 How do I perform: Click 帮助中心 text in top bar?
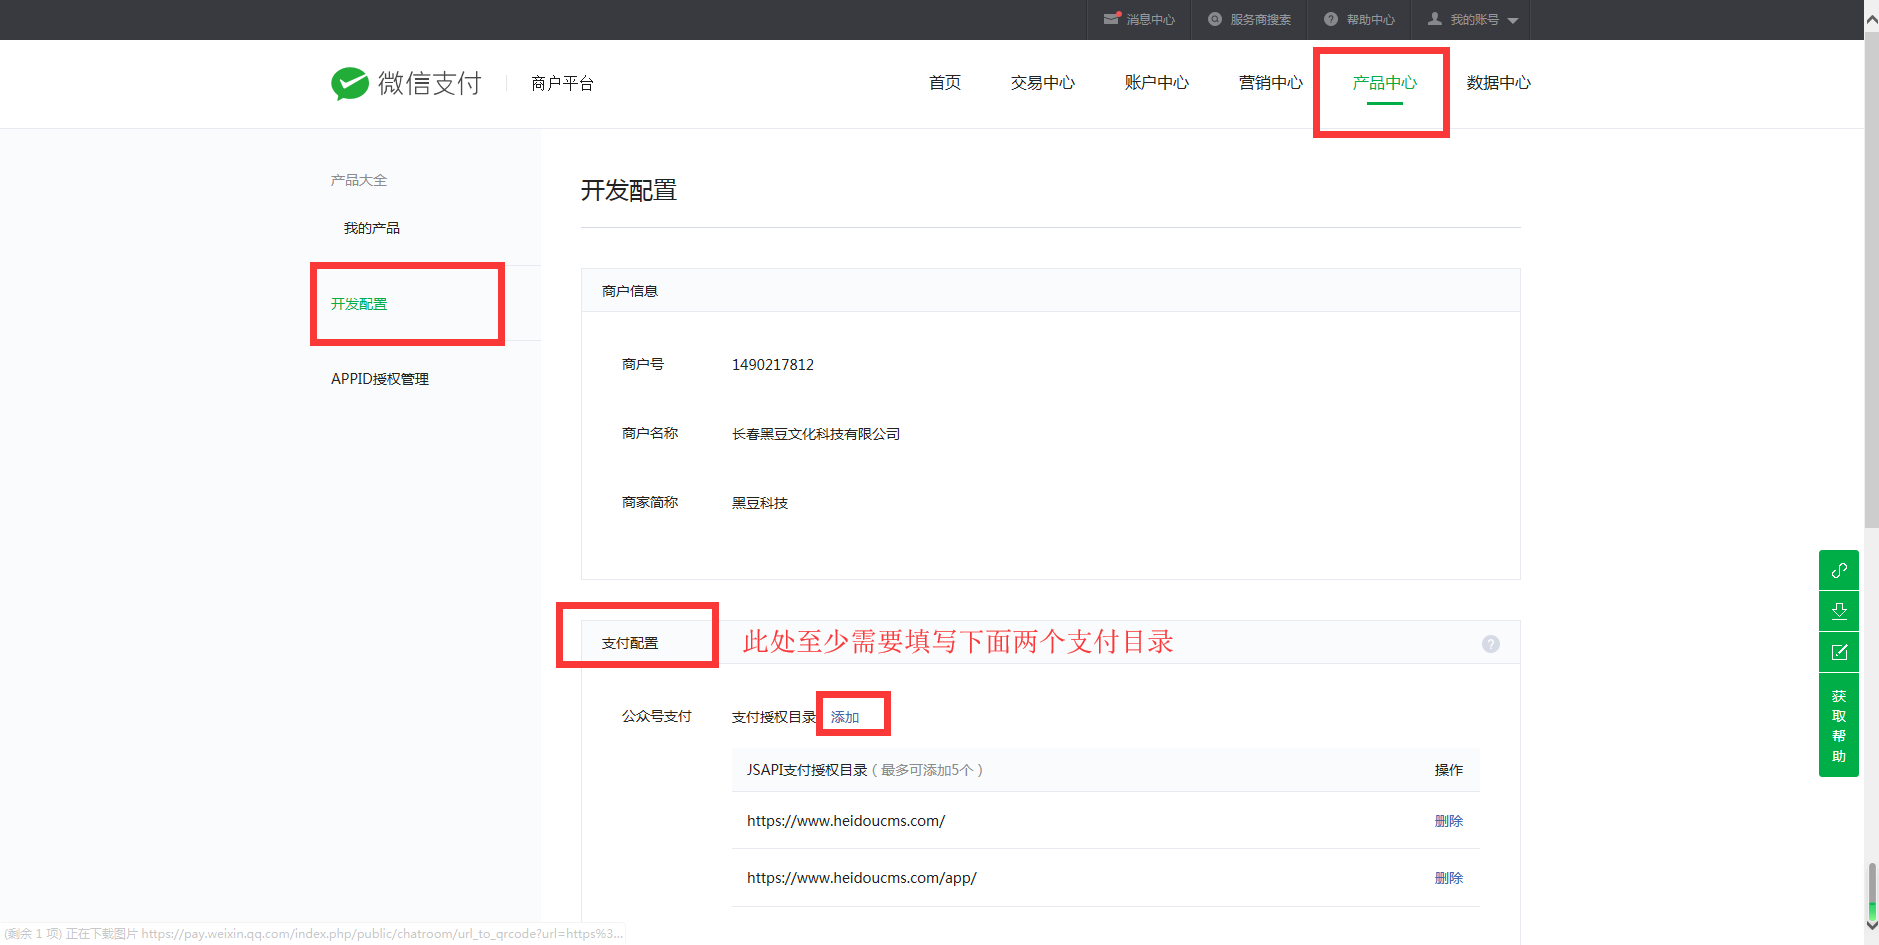click(1371, 19)
